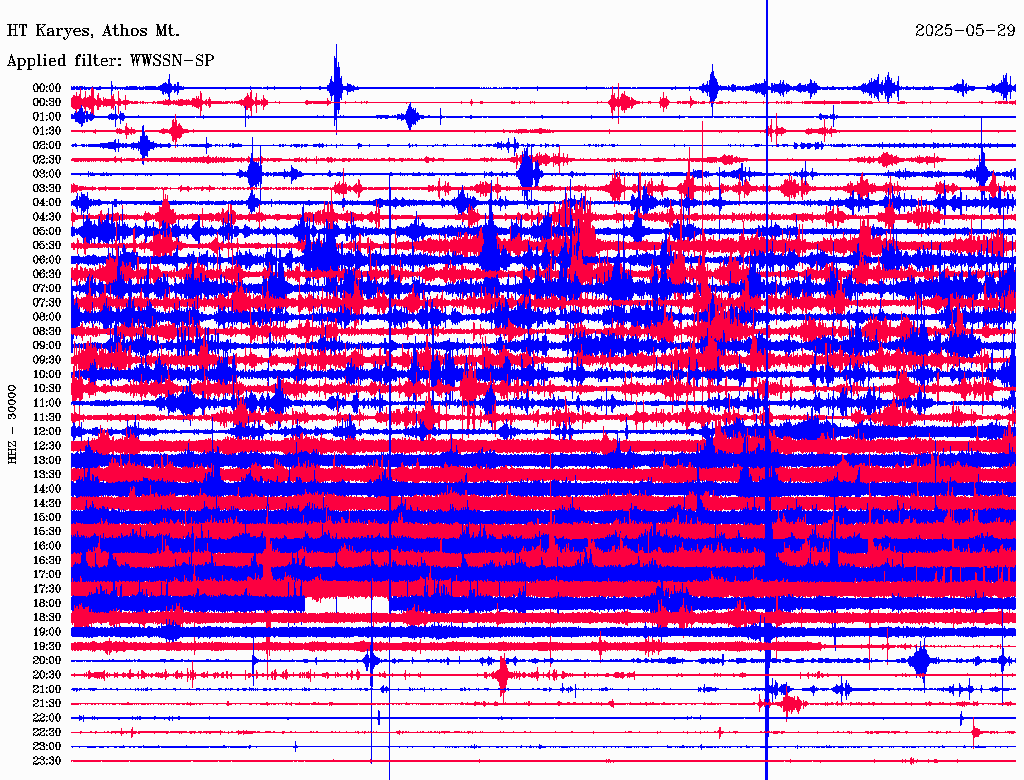Select the 00:30 time label
The width and height of the screenshot is (1024, 780).
coord(47,103)
